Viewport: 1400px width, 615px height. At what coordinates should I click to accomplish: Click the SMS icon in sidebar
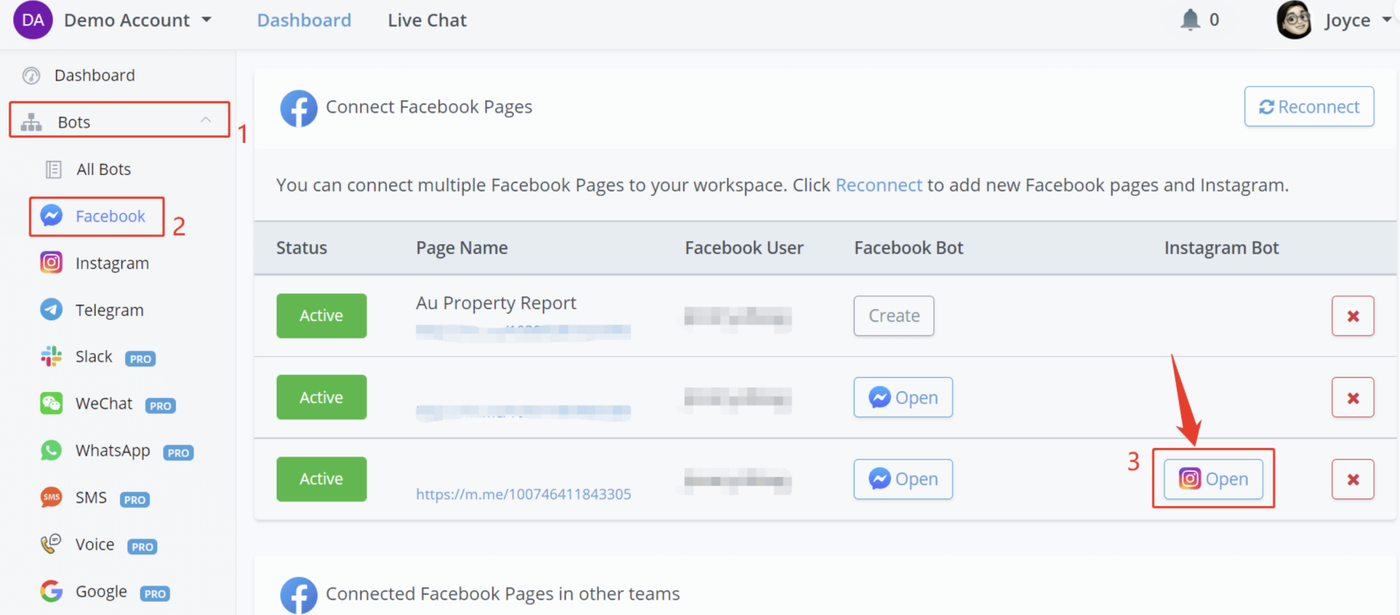point(51,498)
